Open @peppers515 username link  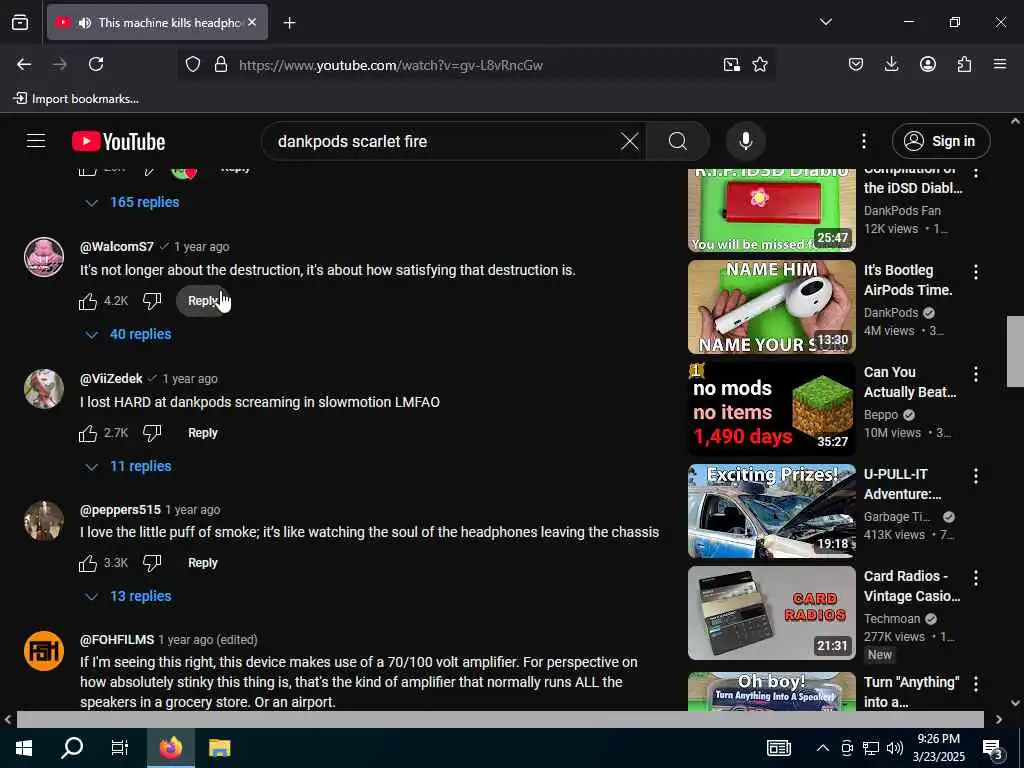(x=120, y=510)
